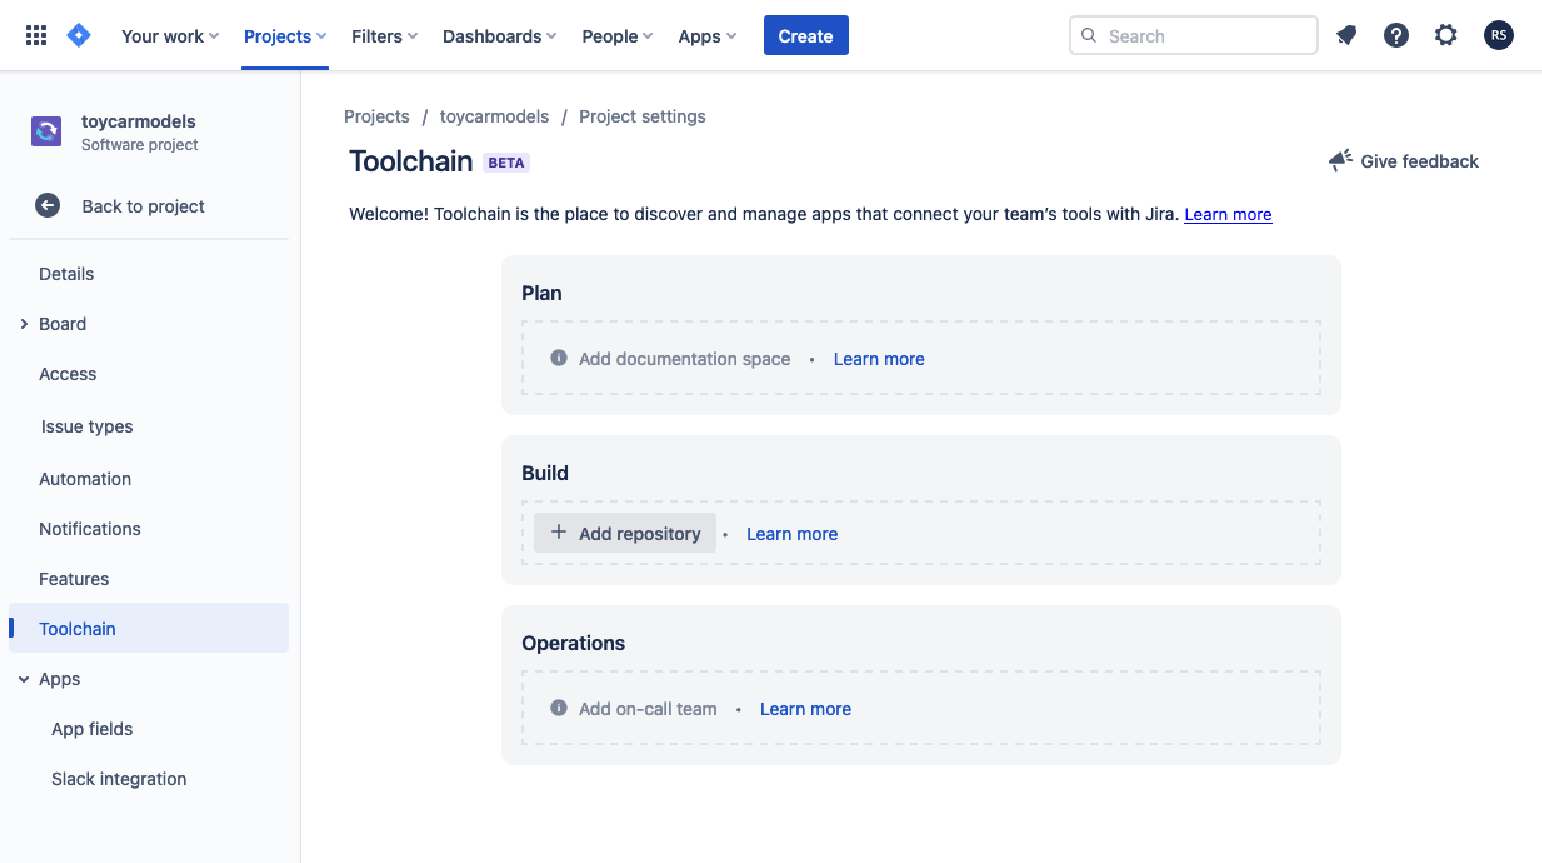Viewport: 1542px width, 863px height.
Task: Open the Dashboards dropdown menu
Action: point(499,36)
